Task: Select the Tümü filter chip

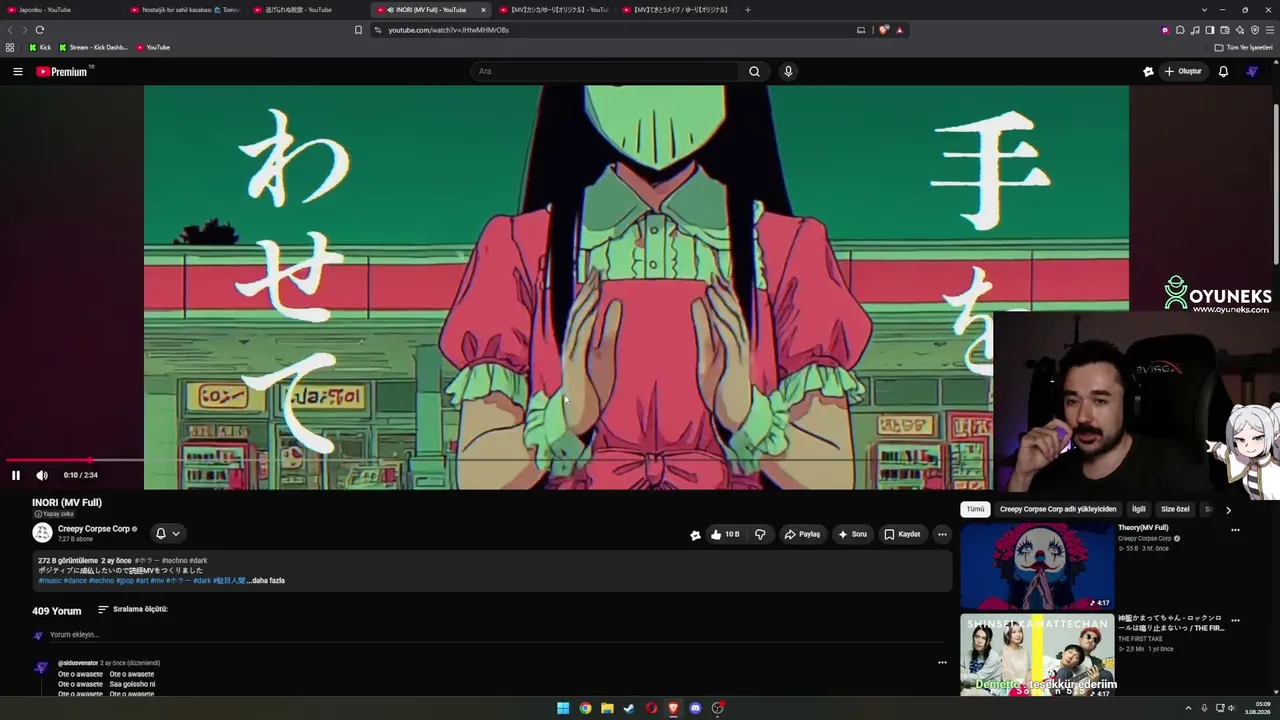Action: (975, 509)
